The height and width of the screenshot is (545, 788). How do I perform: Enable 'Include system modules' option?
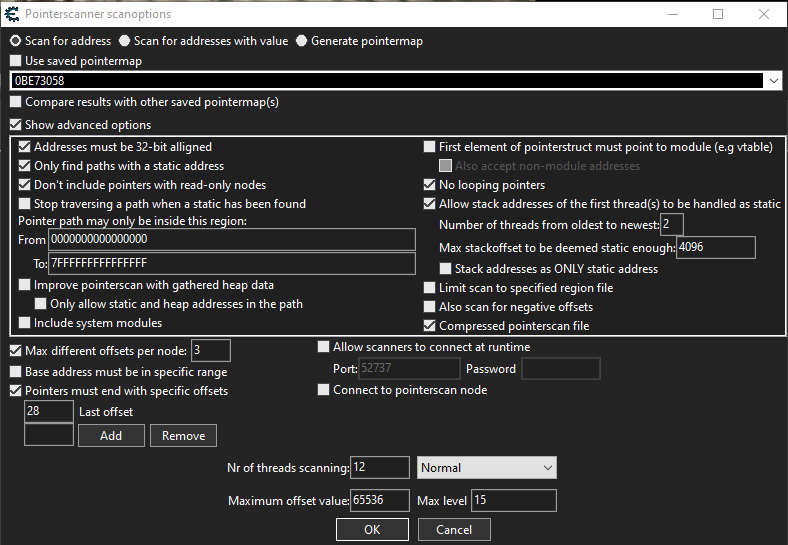[x=25, y=323]
